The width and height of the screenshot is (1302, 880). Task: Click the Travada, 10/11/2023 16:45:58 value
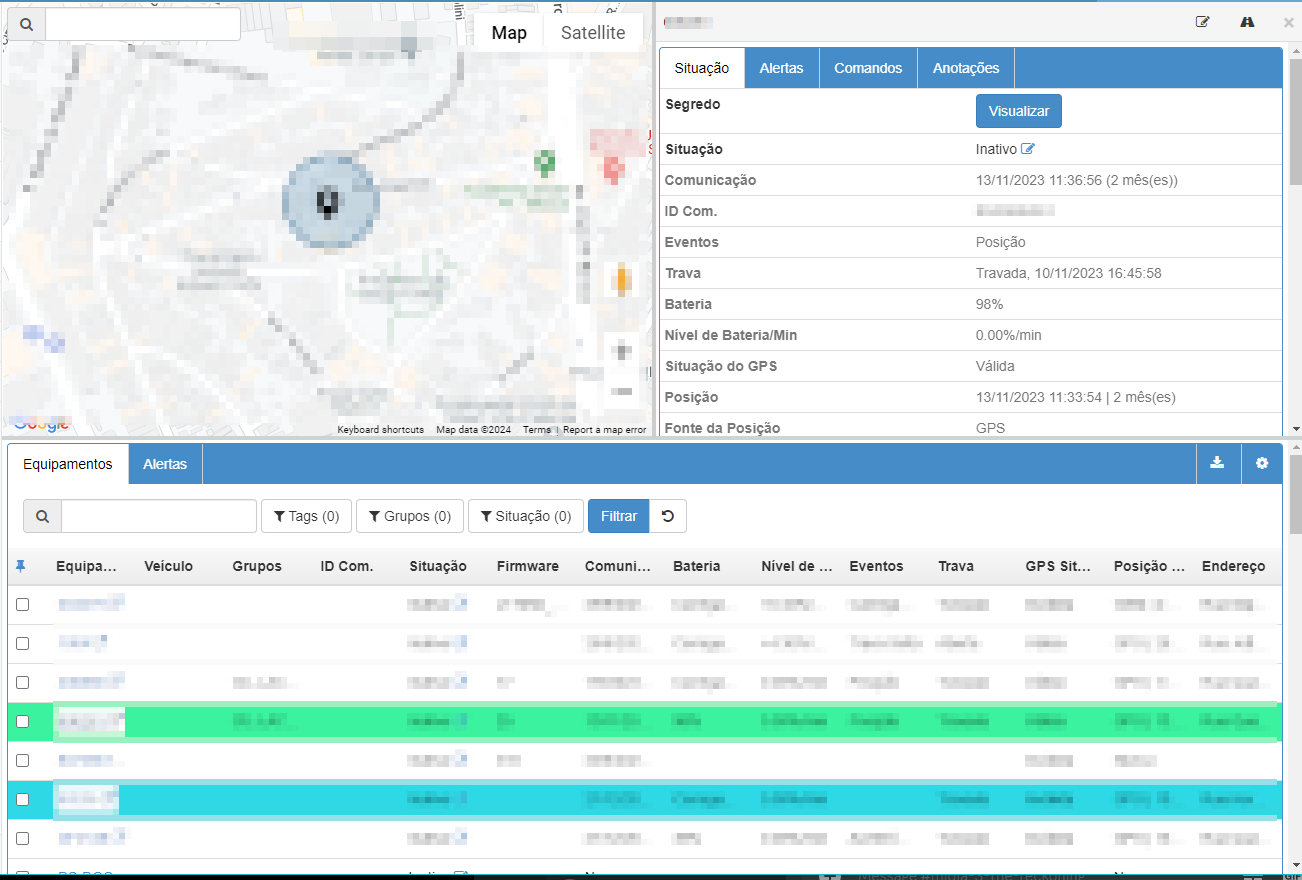pos(1068,273)
